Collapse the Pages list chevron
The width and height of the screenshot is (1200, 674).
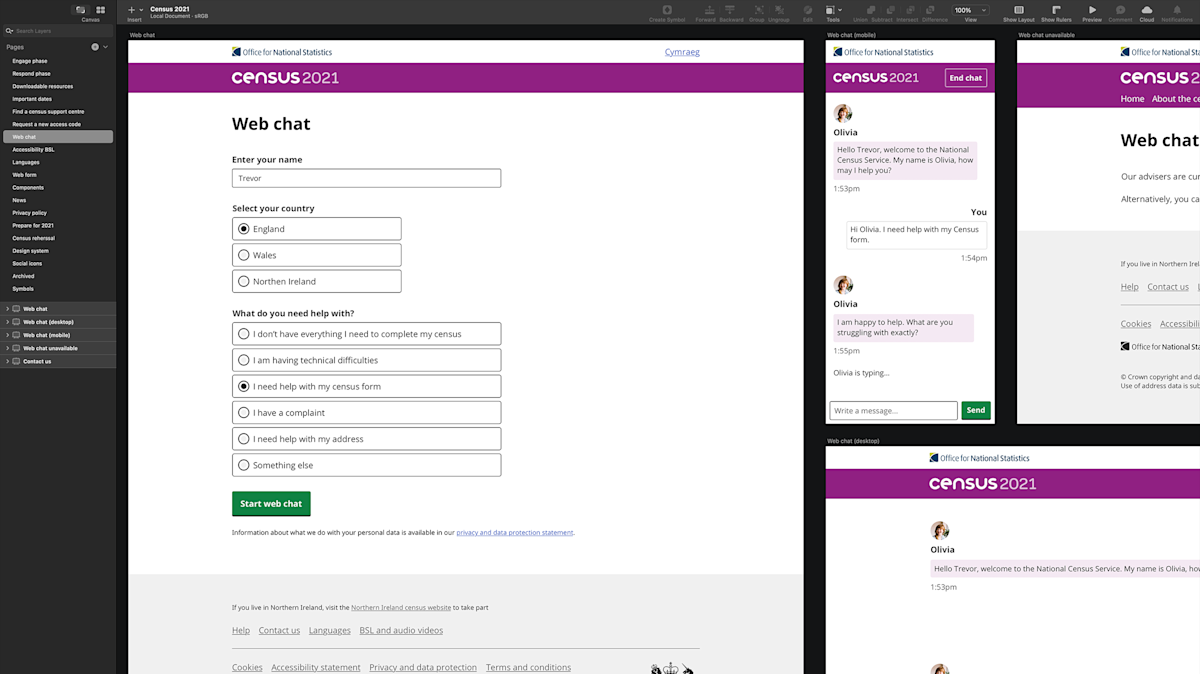(x=106, y=47)
